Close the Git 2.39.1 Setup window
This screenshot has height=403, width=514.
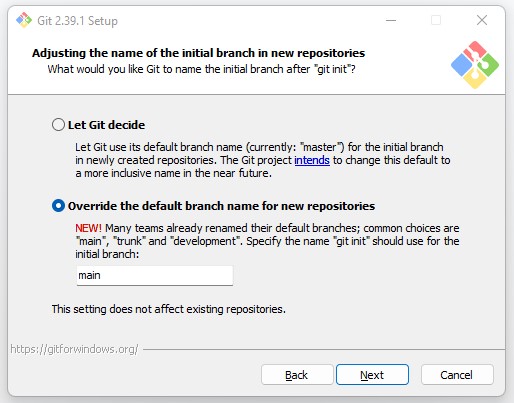[482, 20]
